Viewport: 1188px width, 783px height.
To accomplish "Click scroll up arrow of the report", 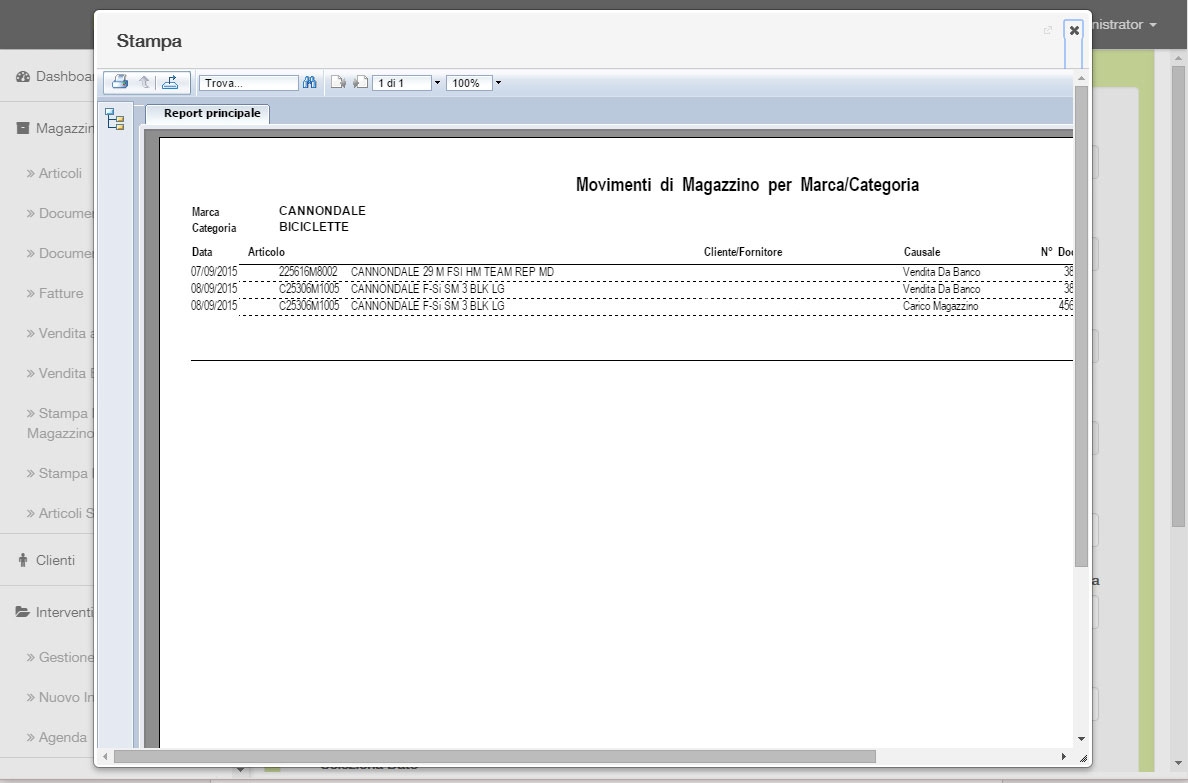I will click(1081, 78).
